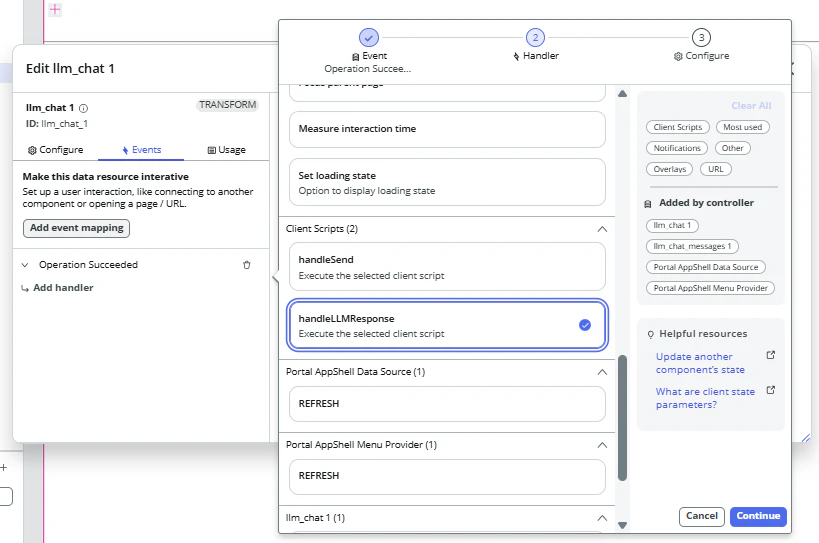The image size is (819, 543).
Task: Click the handler list vertical scrollbar thumb
Action: click(x=622, y=418)
